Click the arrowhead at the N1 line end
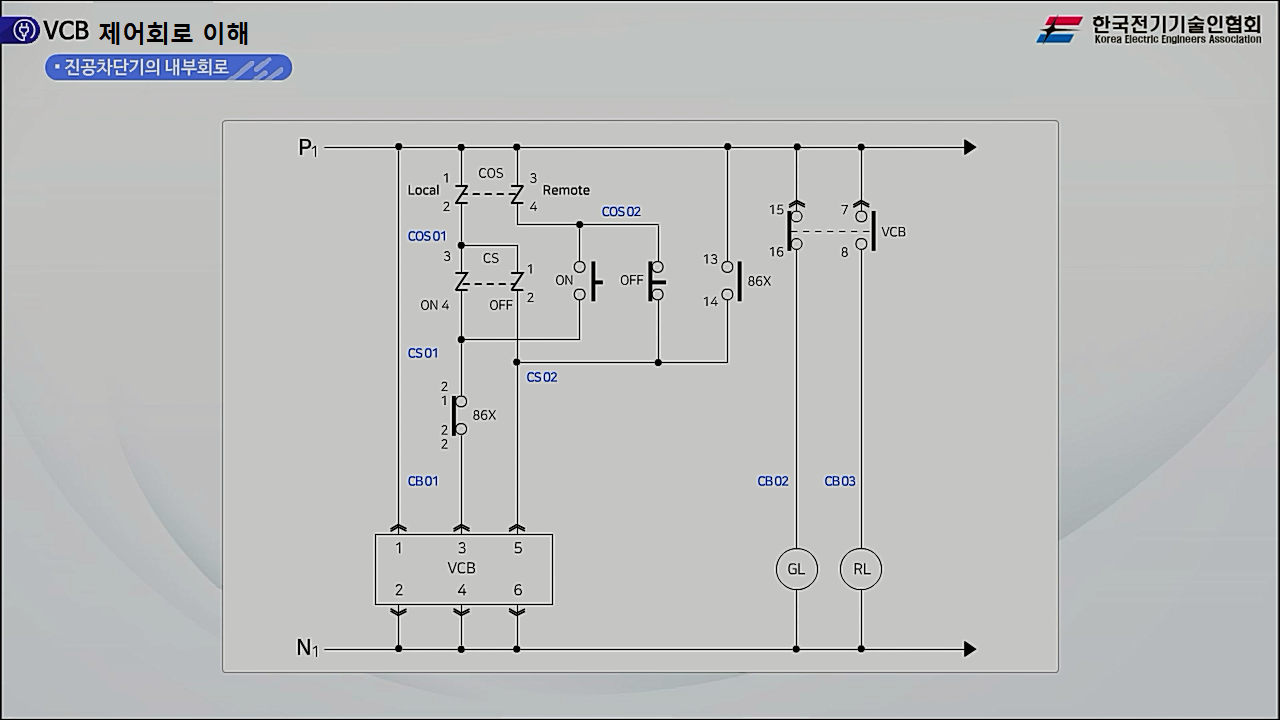The image size is (1280, 720). [969, 649]
